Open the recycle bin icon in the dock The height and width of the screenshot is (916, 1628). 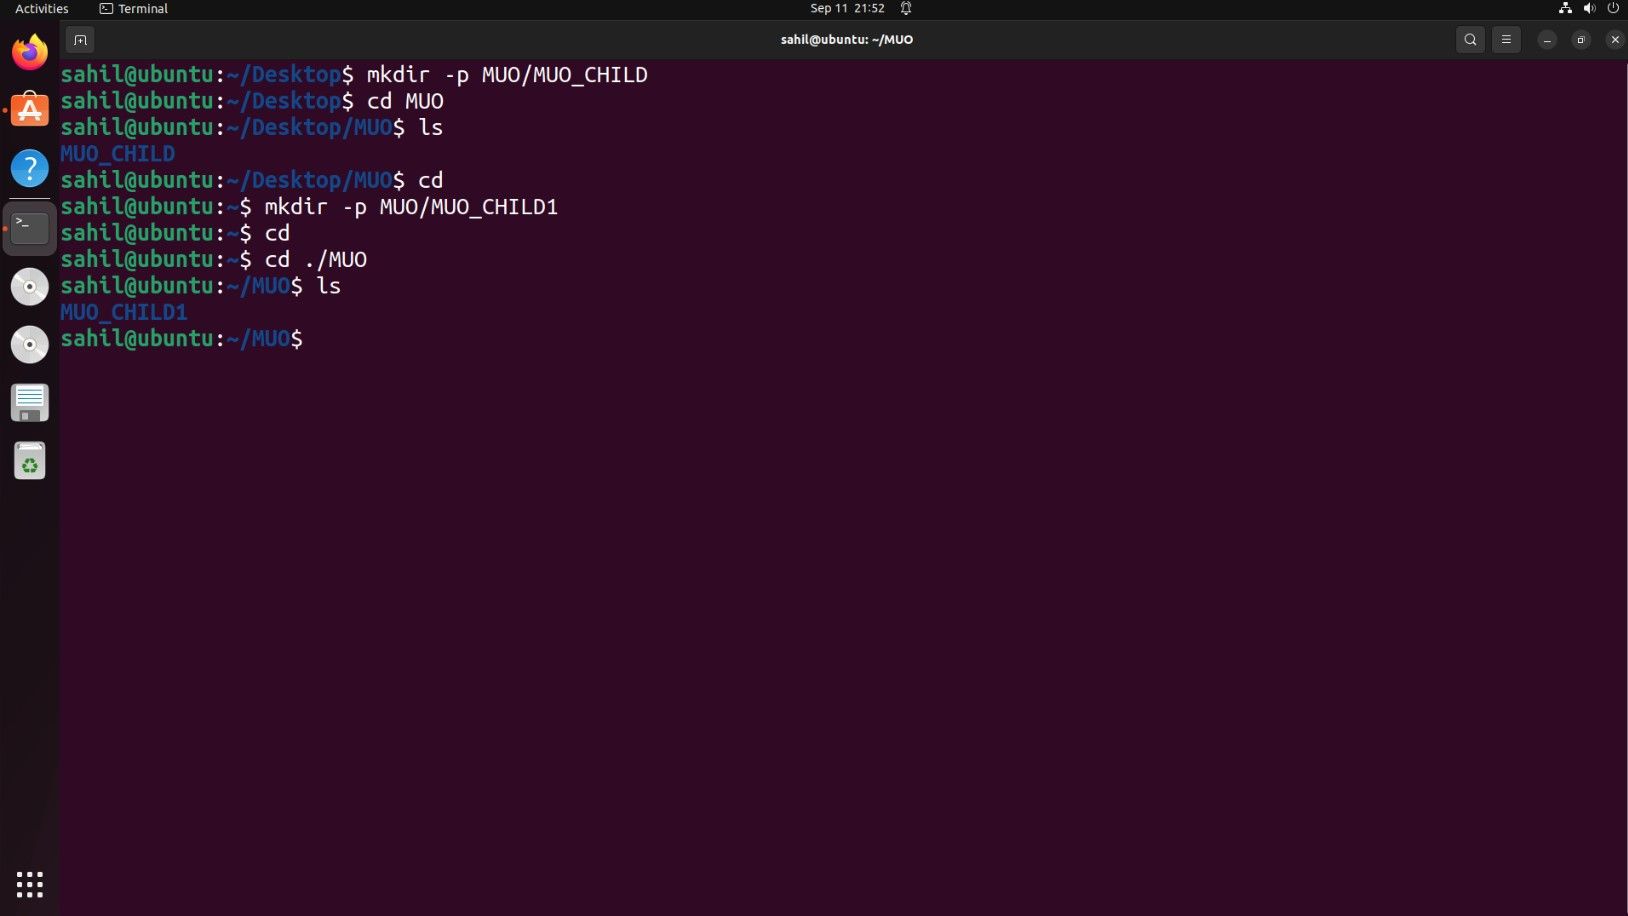pos(29,460)
